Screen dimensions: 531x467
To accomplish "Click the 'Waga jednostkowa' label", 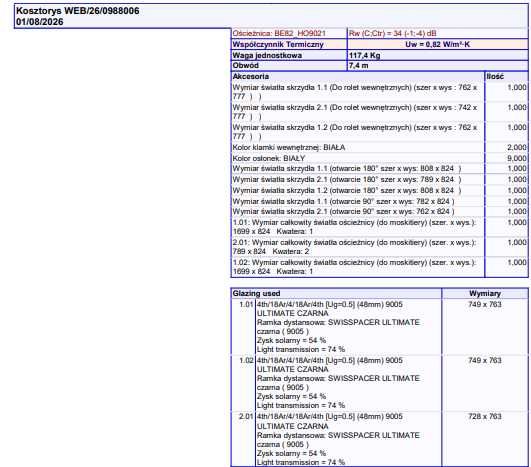I will [267, 55].
